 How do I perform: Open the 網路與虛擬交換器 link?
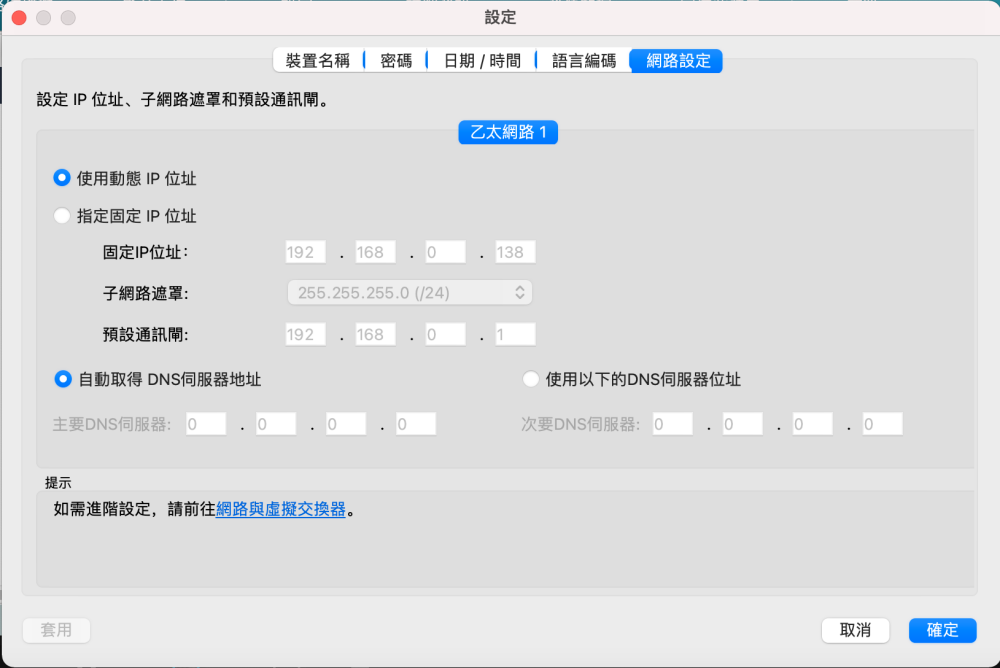281,509
